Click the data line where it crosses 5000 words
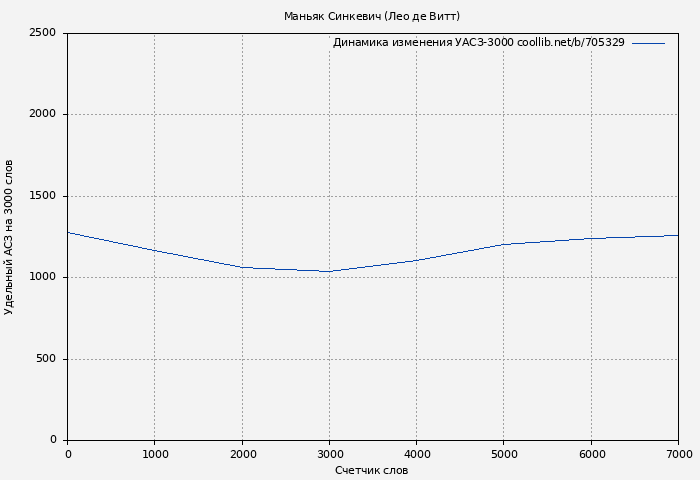 point(503,244)
